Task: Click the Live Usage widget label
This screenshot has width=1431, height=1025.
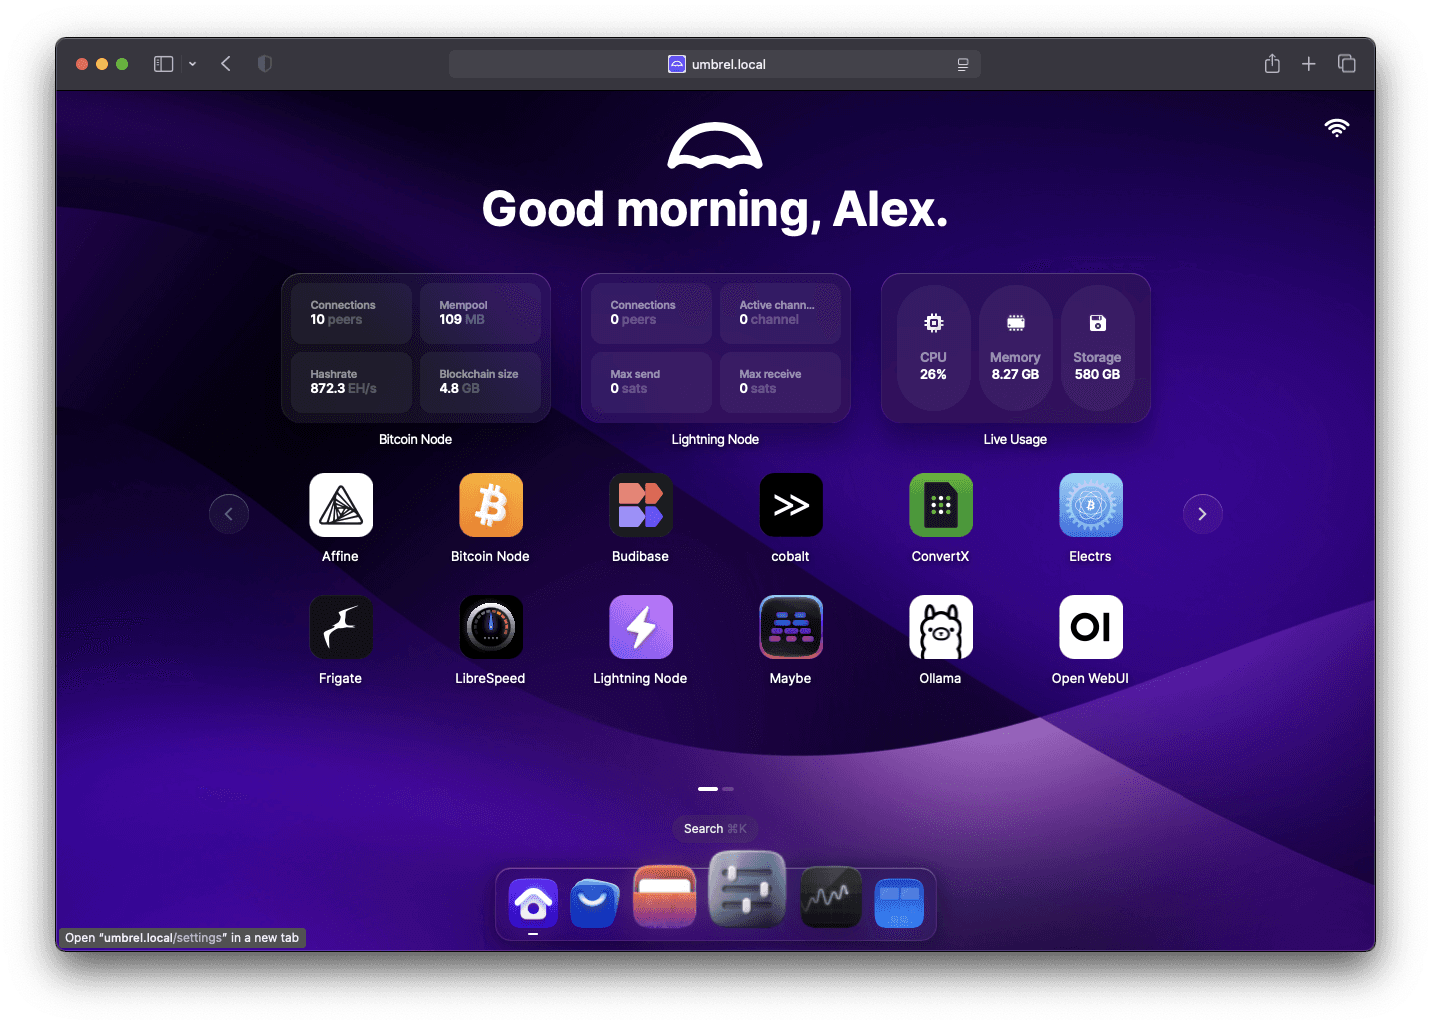Action: coord(1015,439)
